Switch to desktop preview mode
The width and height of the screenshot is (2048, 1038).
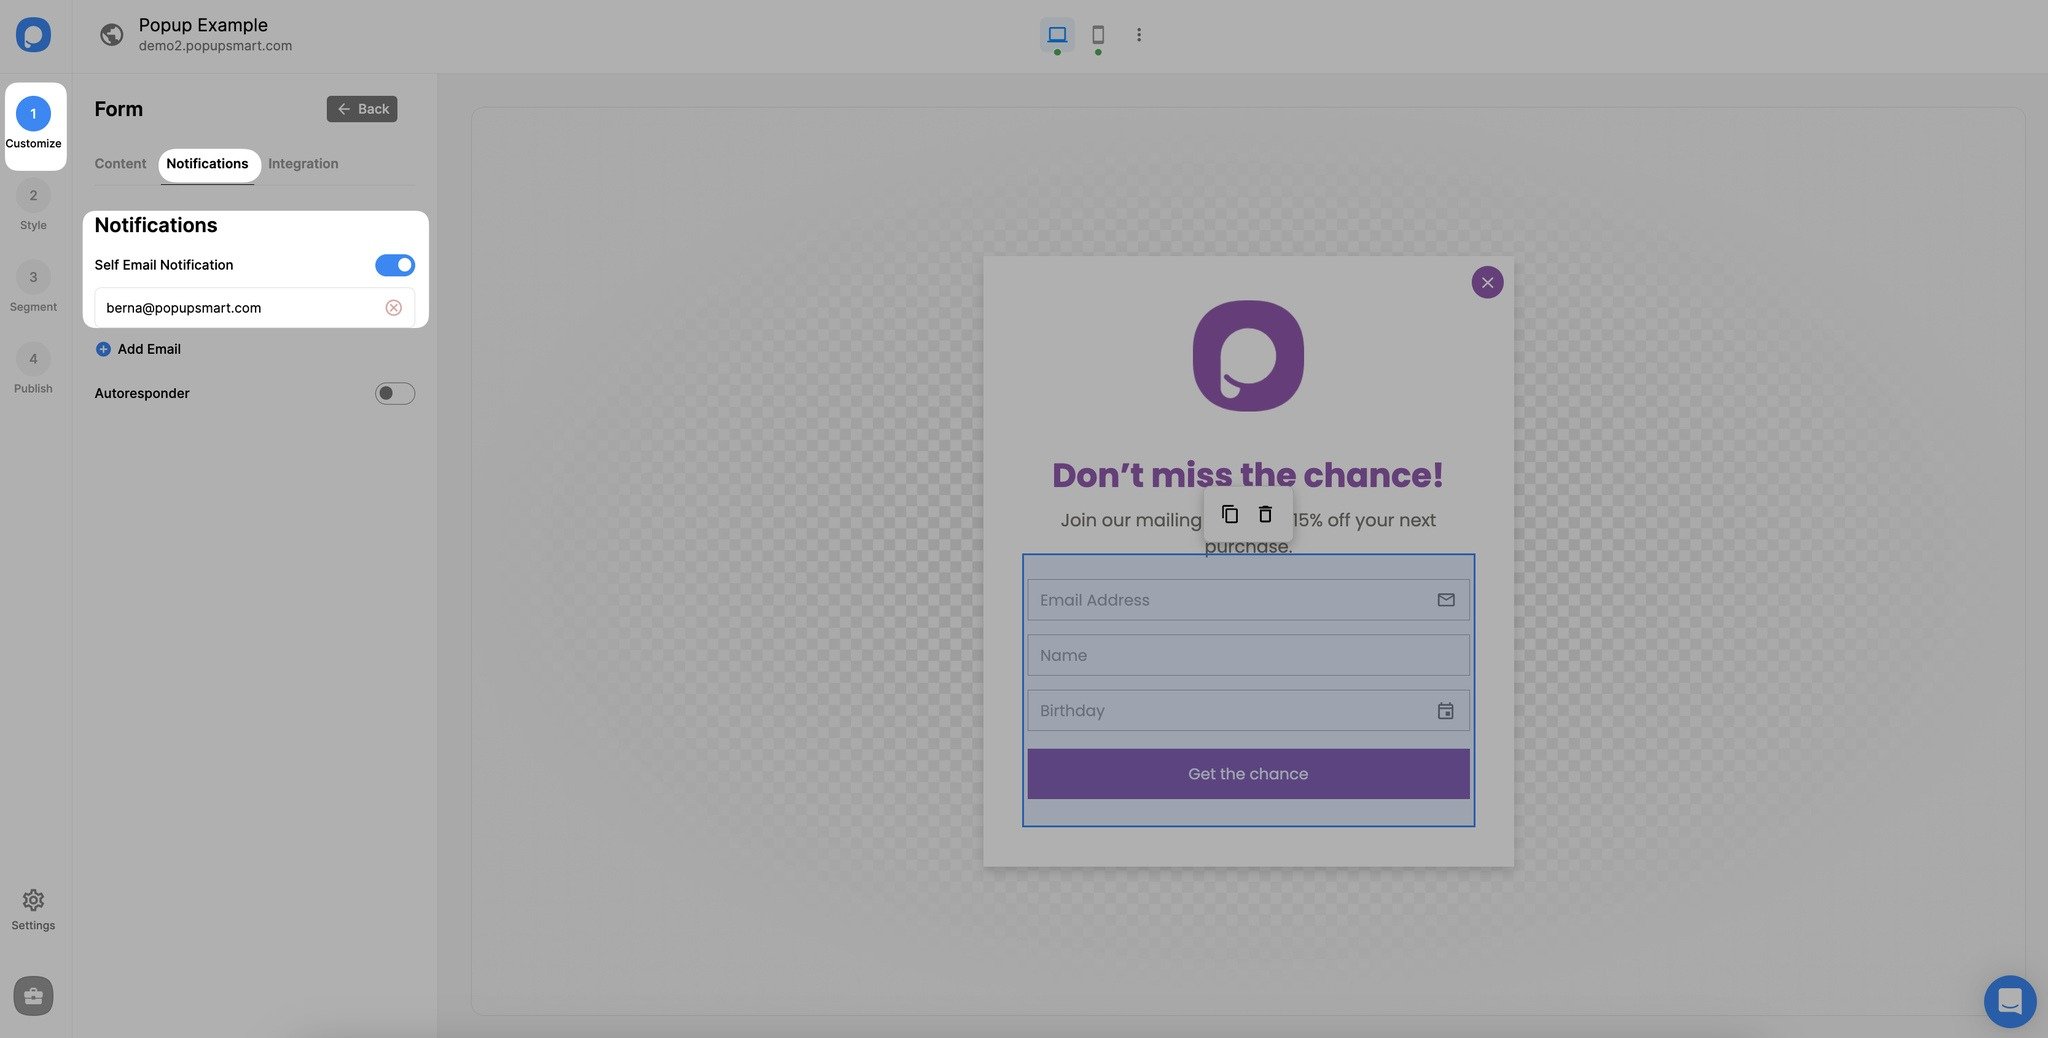[1056, 34]
